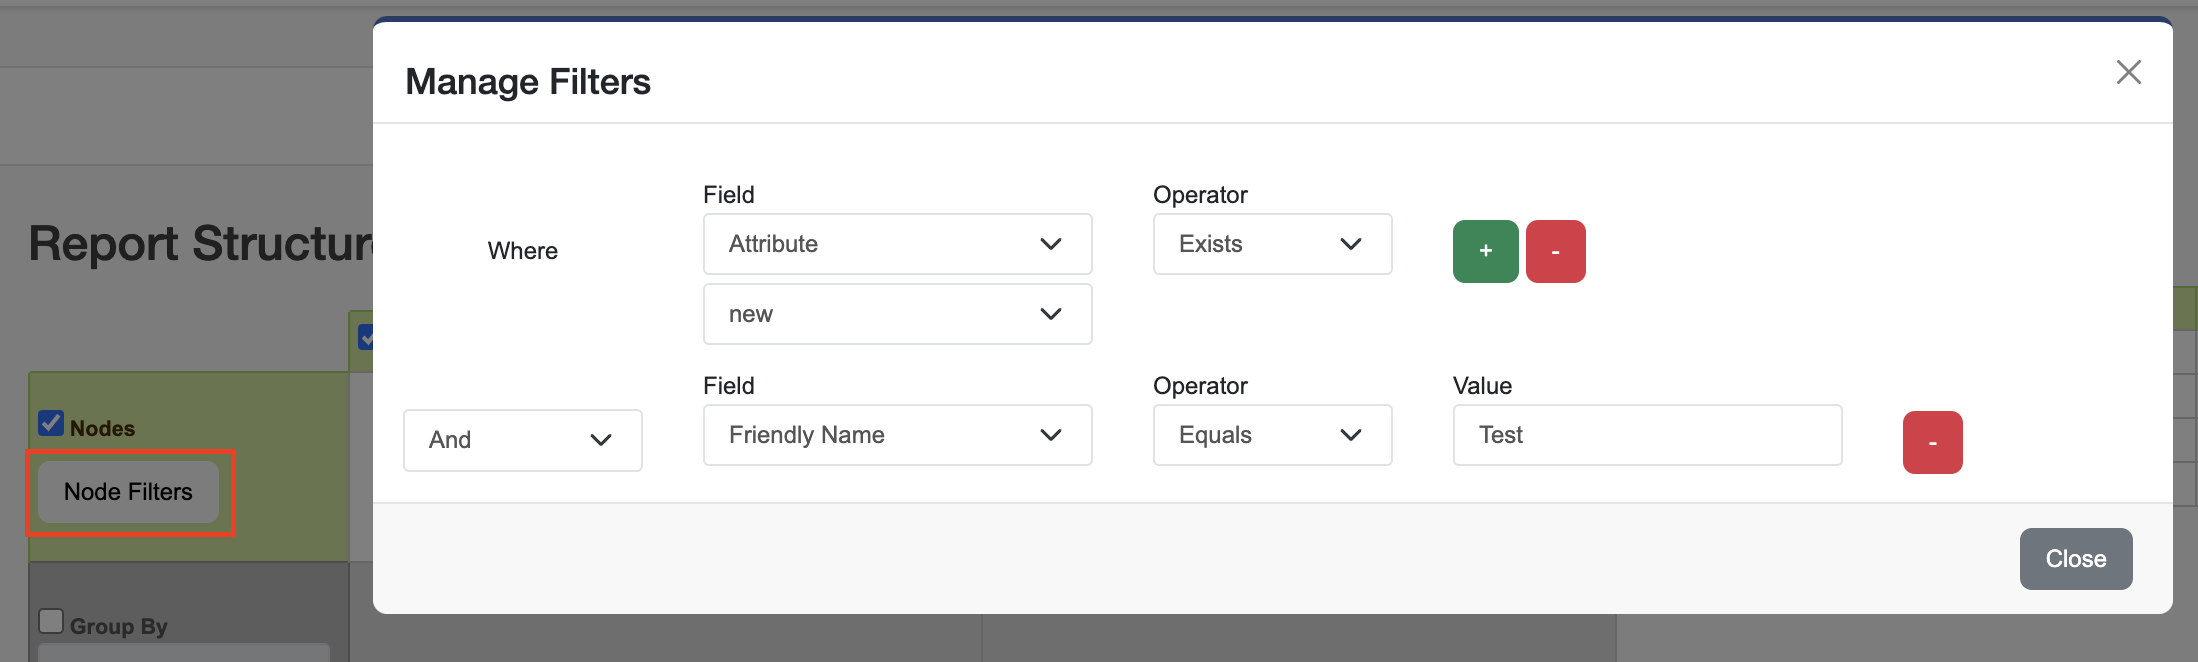Click the Nodes label text
Viewport: 2198px width, 662px height.
point(102,428)
